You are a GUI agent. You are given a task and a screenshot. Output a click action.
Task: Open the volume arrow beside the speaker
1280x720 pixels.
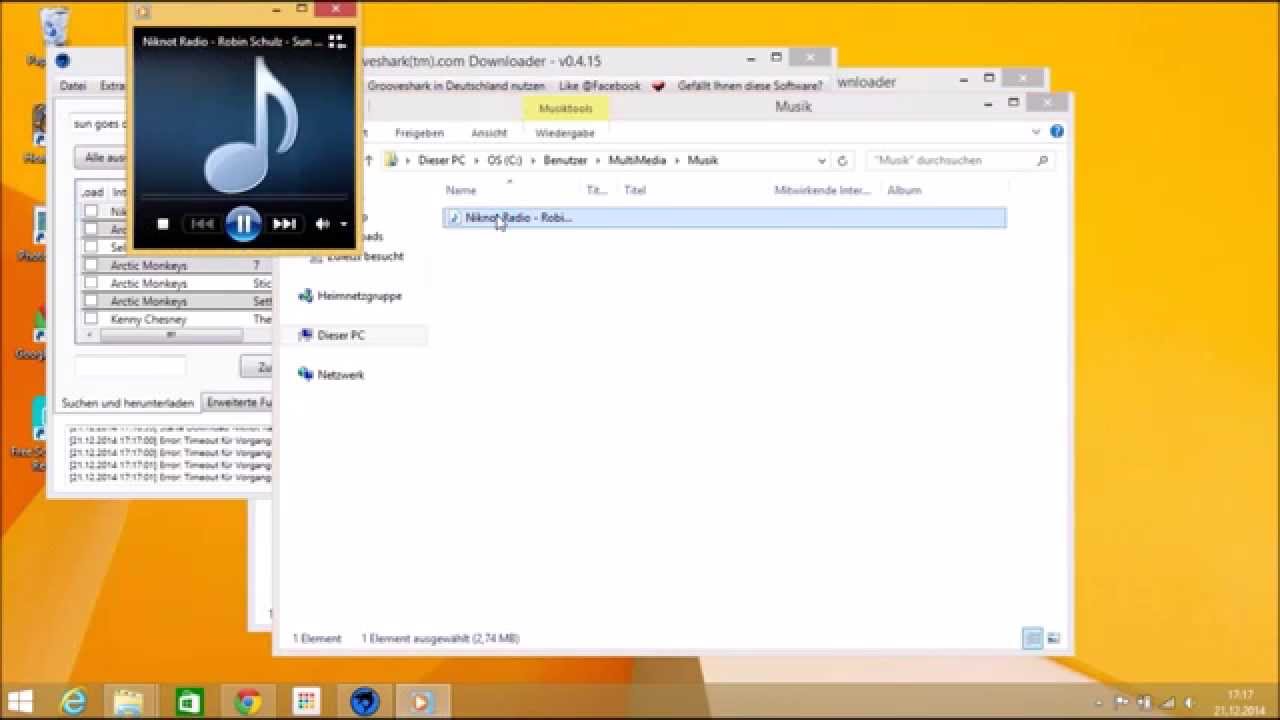pos(343,224)
